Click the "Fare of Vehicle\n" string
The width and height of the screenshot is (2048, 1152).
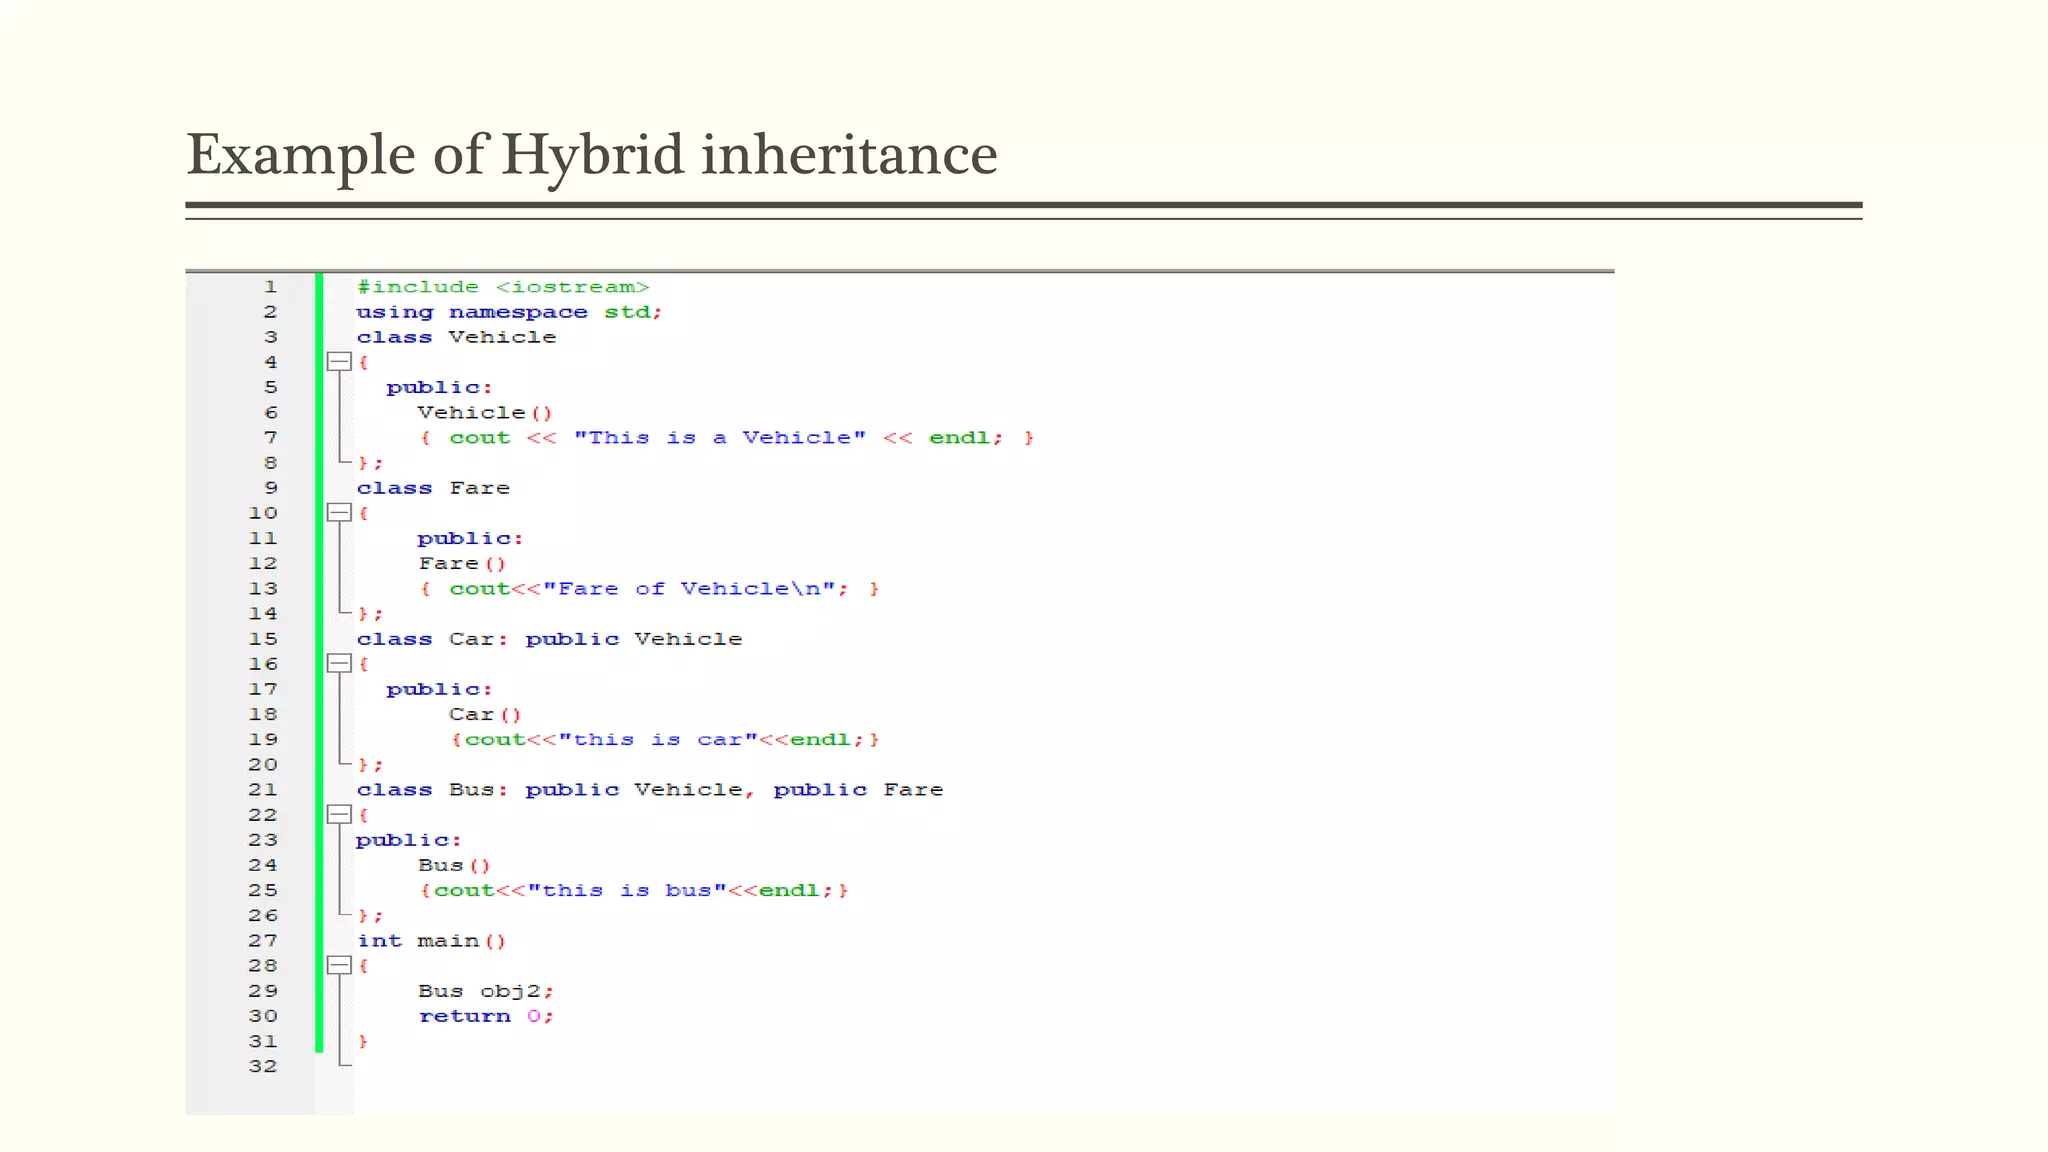(x=689, y=589)
